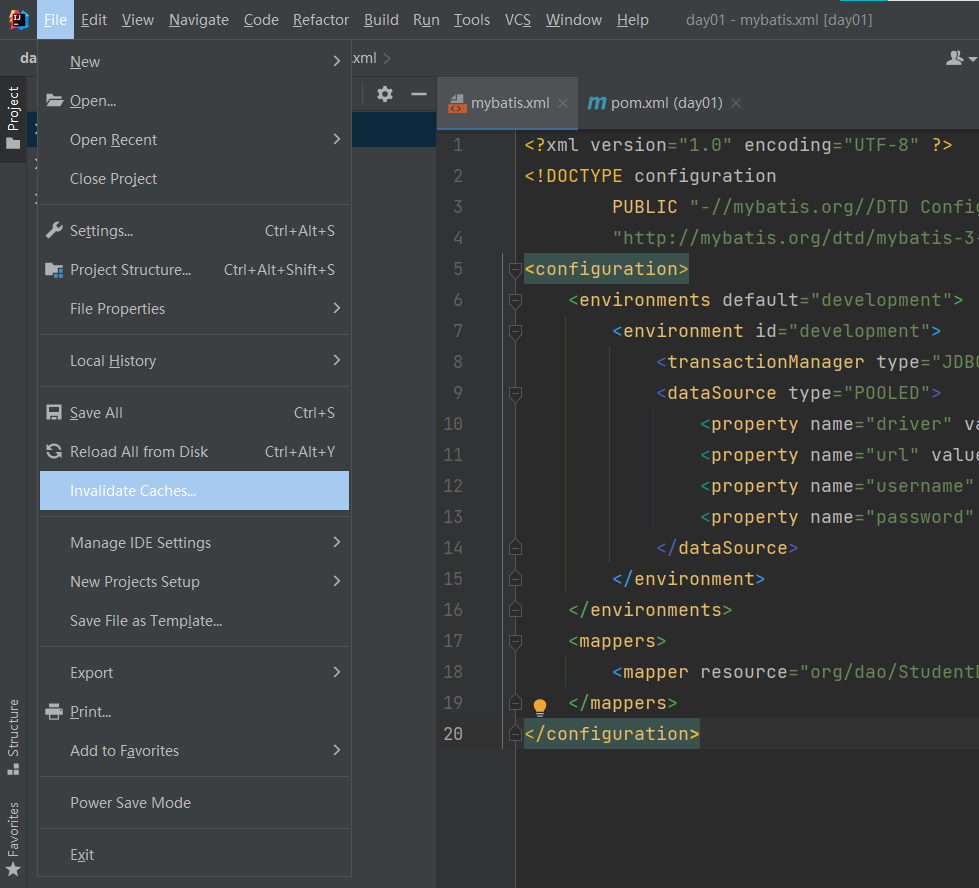
Task: Open the Edit menu
Action: coord(94,20)
